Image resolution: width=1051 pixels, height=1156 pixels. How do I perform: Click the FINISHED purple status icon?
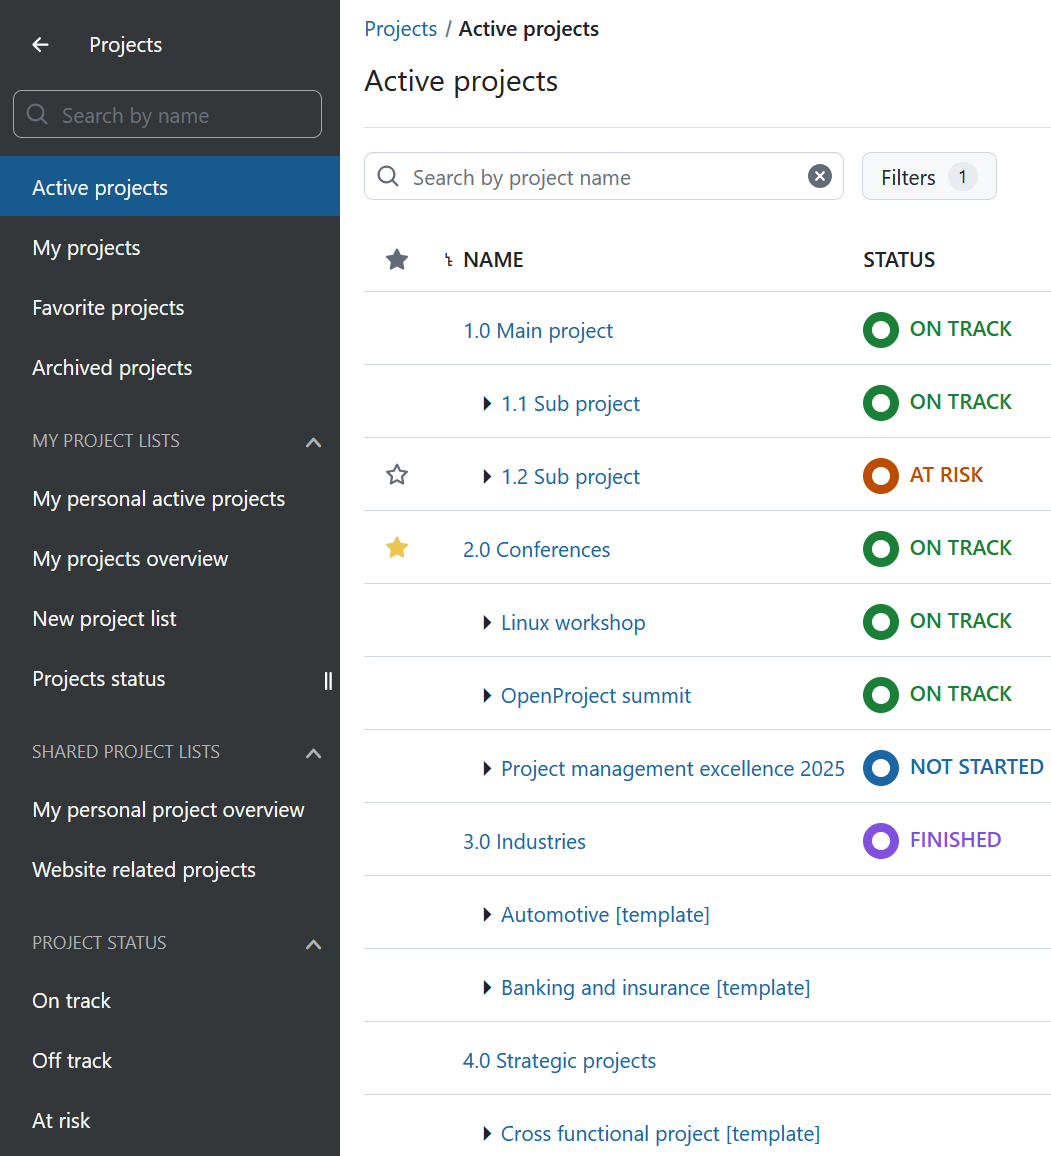tap(880, 841)
